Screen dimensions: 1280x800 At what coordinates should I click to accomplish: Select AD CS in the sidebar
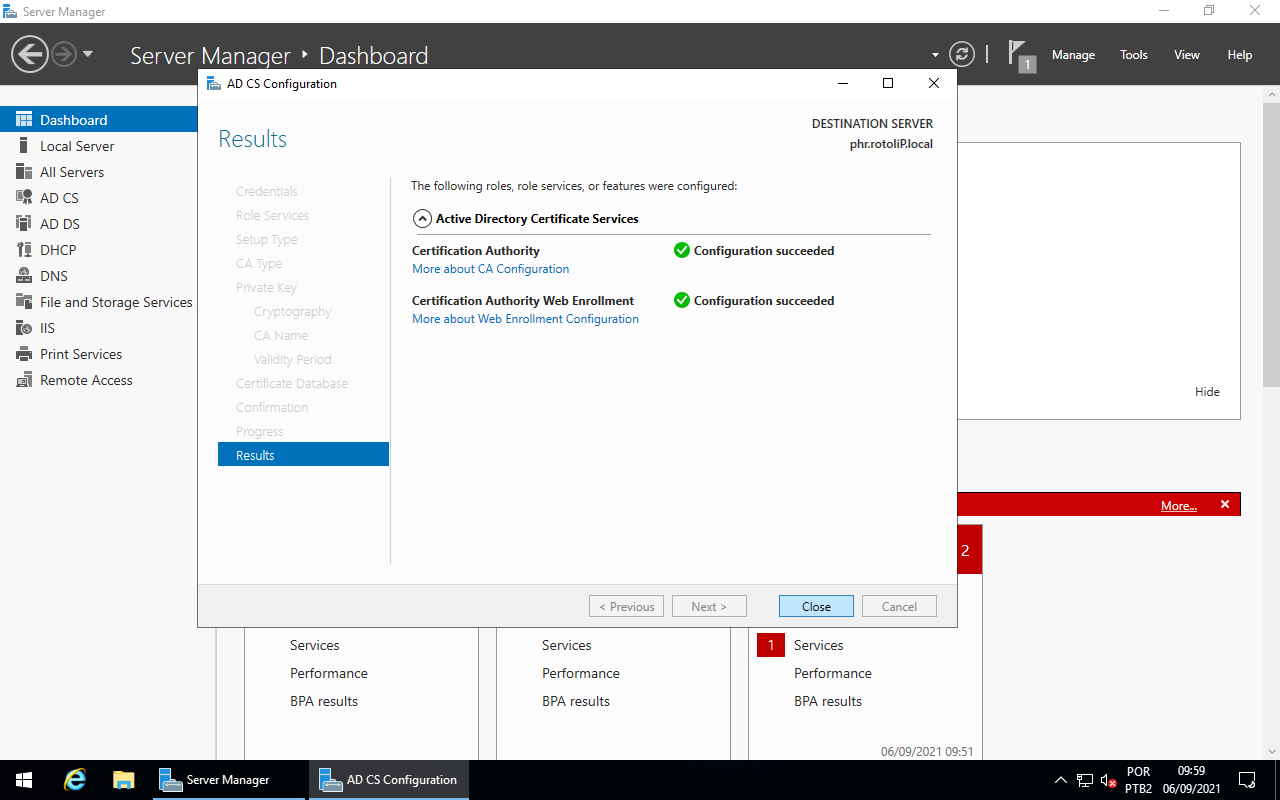coord(59,198)
